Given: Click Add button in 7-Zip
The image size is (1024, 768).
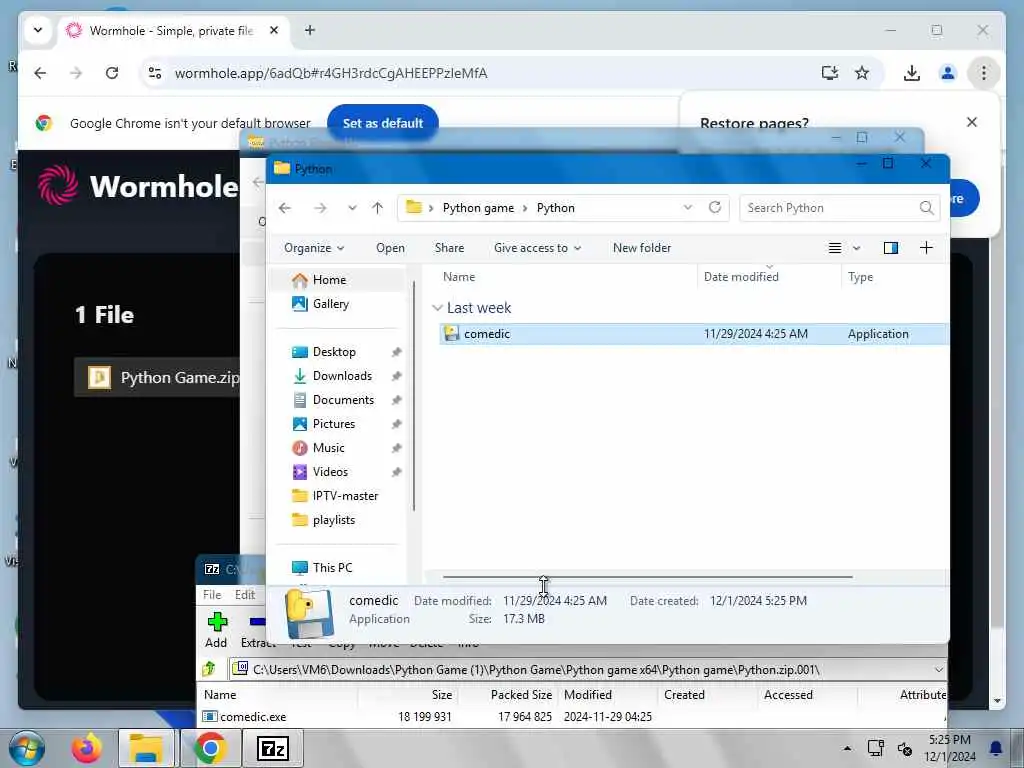Looking at the screenshot, I should (216, 630).
